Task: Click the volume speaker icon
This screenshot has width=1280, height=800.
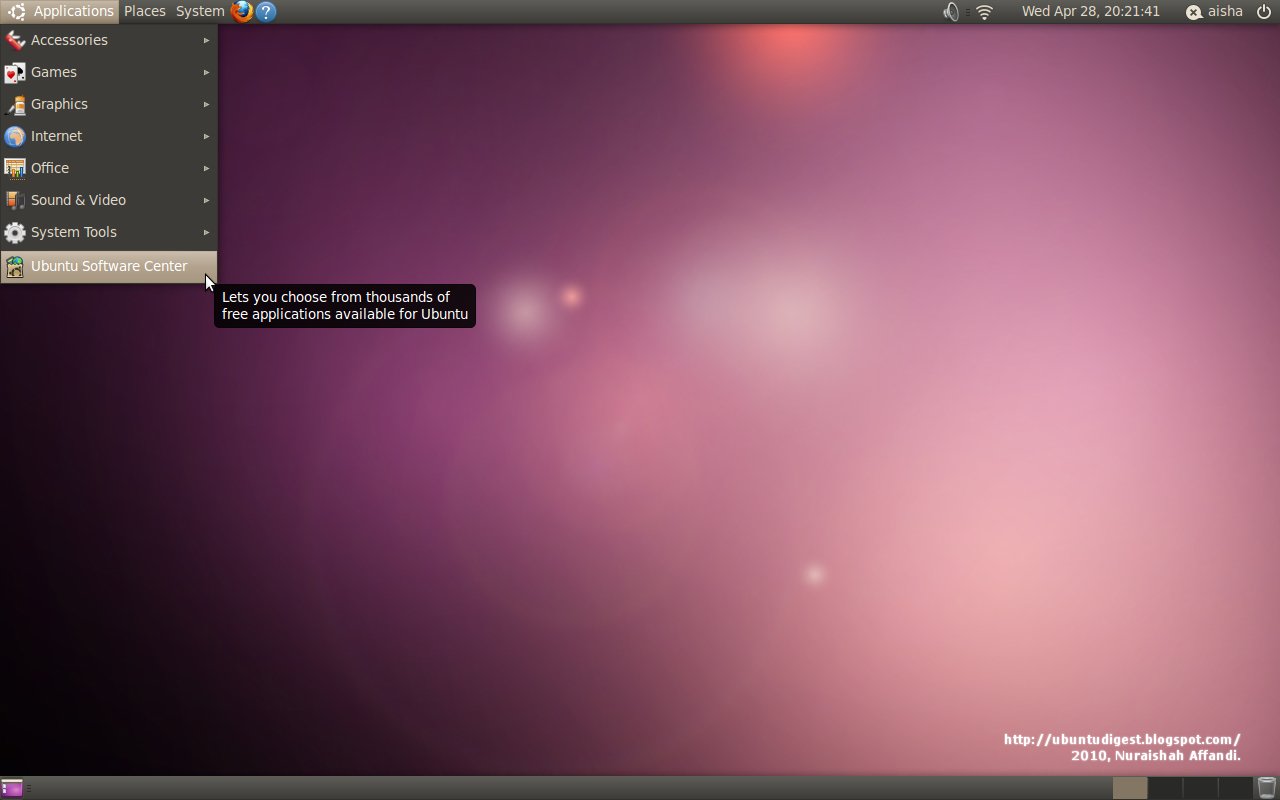Action: pyautogui.click(x=950, y=12)
